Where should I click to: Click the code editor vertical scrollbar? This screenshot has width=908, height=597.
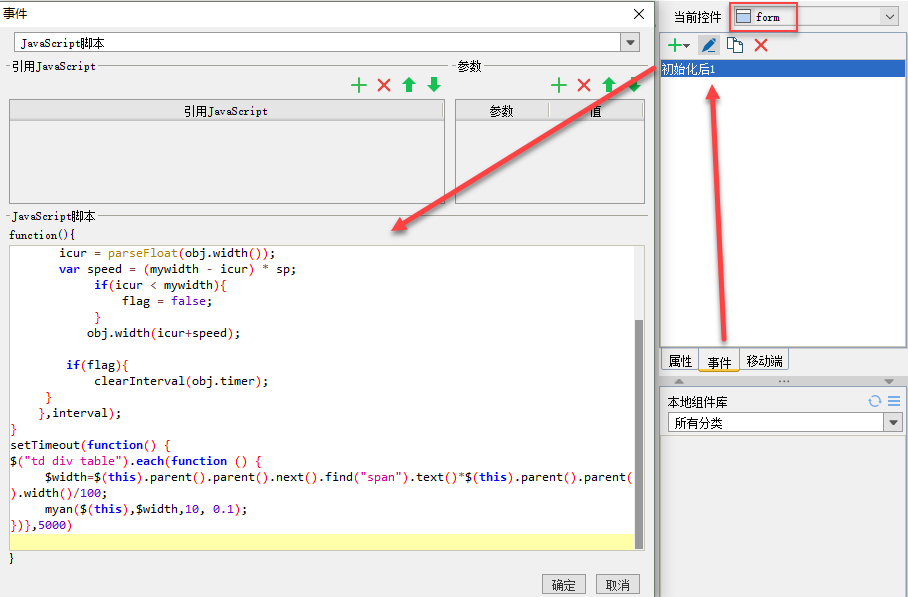tap(639, 433)
